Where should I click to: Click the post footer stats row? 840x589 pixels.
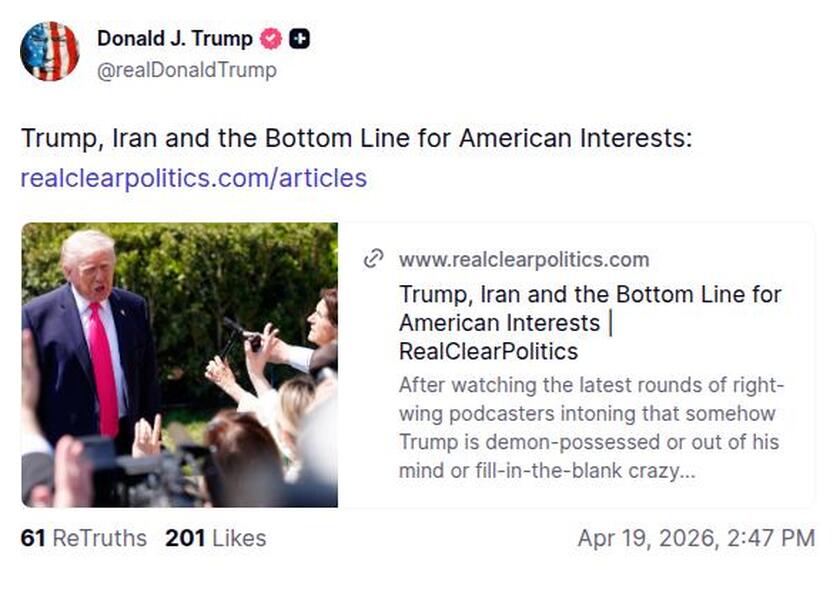(x=420, y=537)
